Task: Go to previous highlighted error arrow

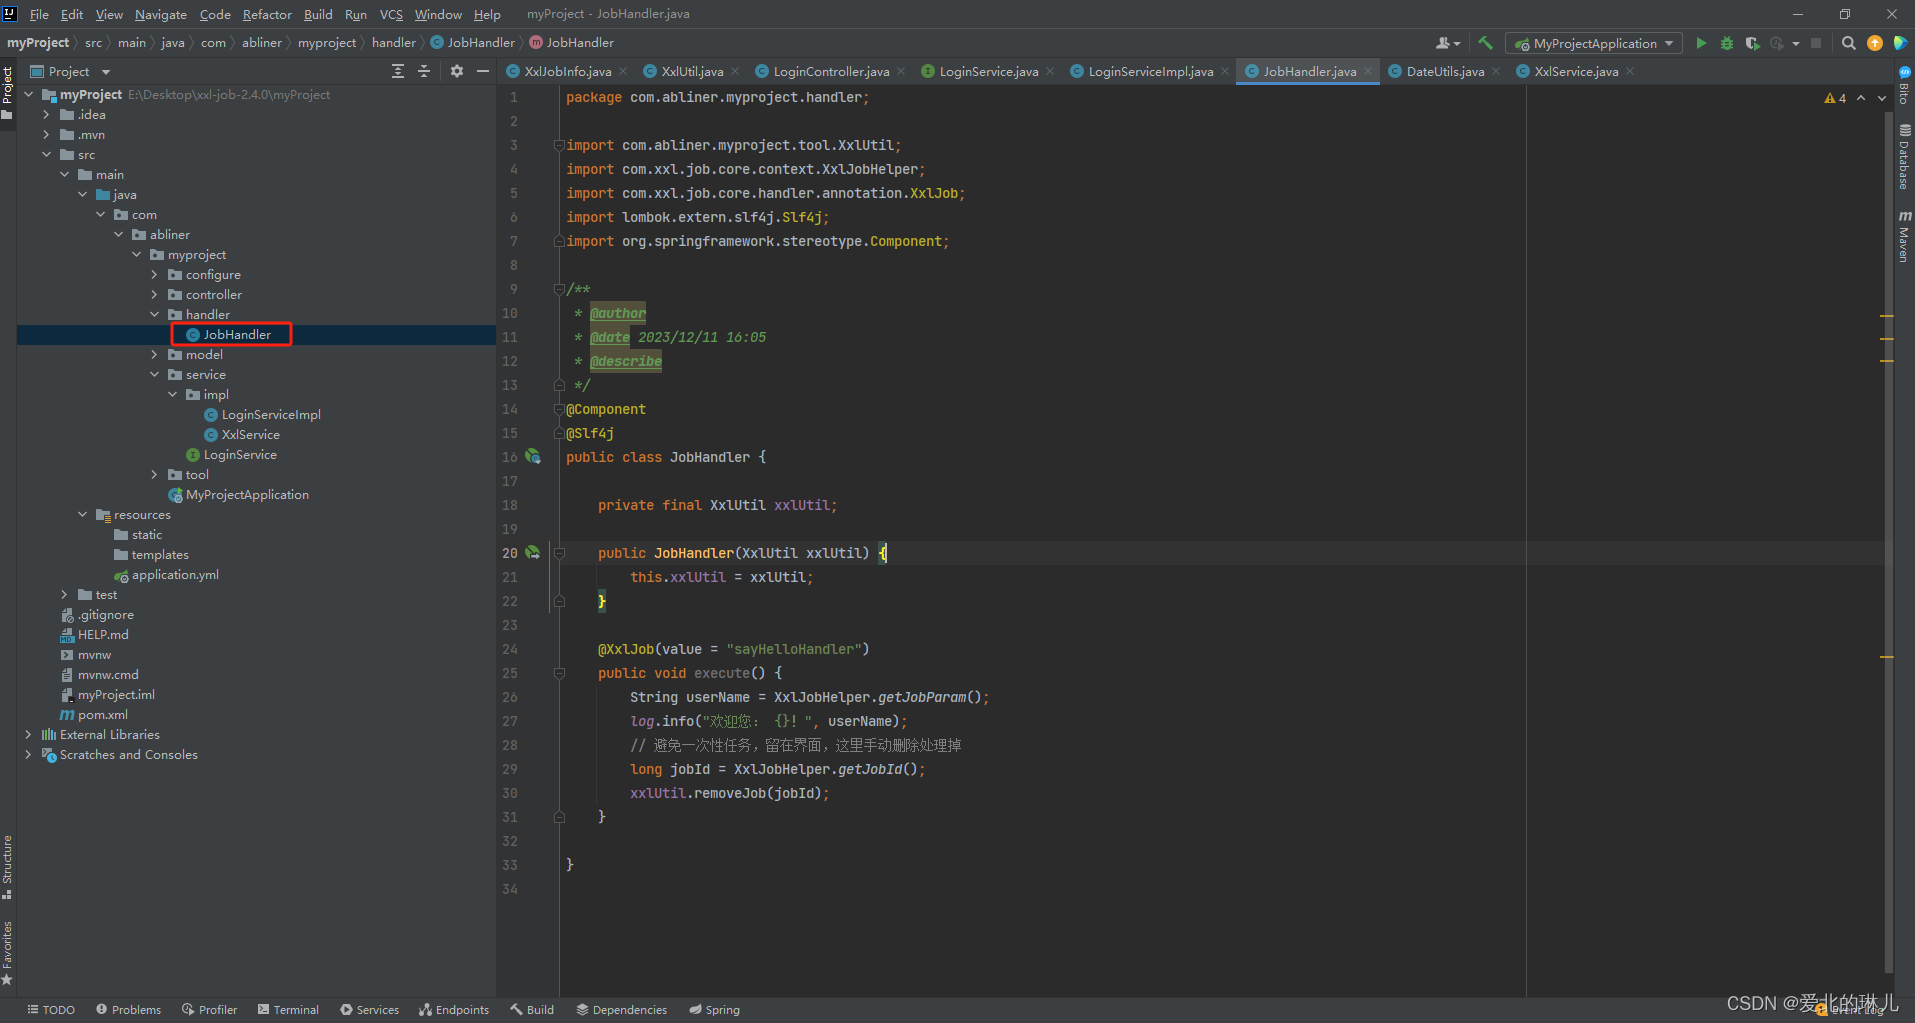Action: pyautogui.click(x=1861, y=98)
